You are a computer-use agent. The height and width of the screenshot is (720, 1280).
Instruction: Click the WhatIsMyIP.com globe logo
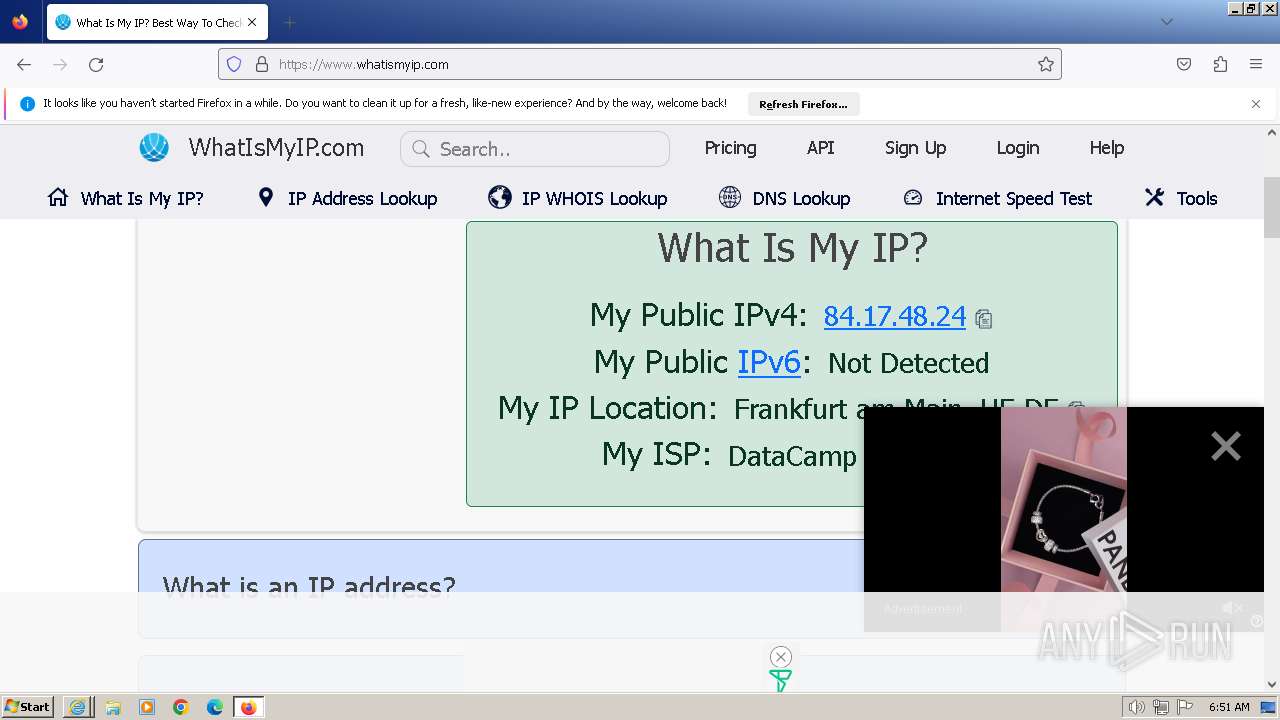click(x=154, y=148)
